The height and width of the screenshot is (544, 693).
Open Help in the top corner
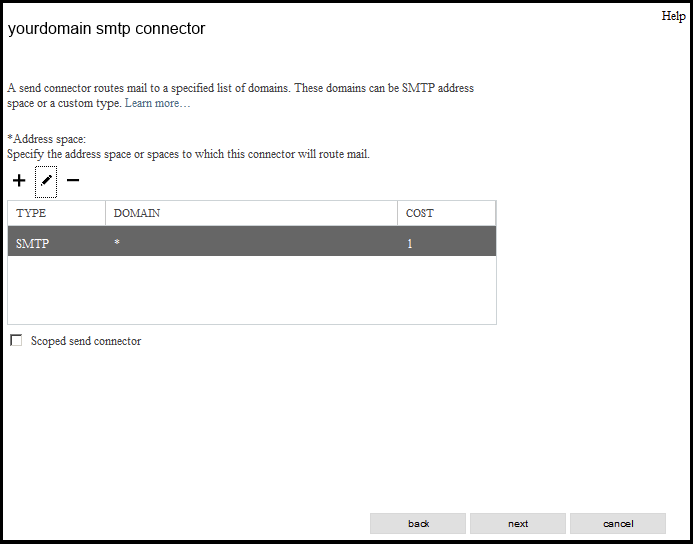tap(673, 16)
